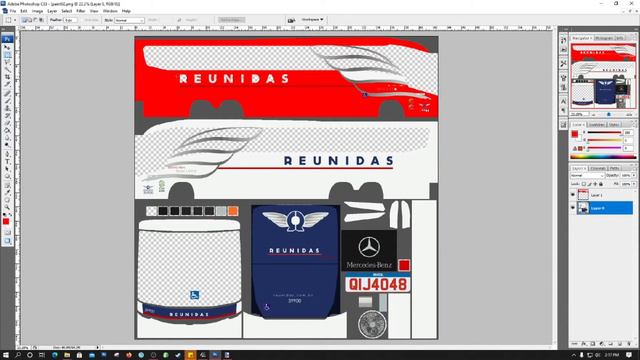Image resolution: width=640 pixels, height=360 pixels.
Task: Switch to the Channels tab
Action: 598,168
